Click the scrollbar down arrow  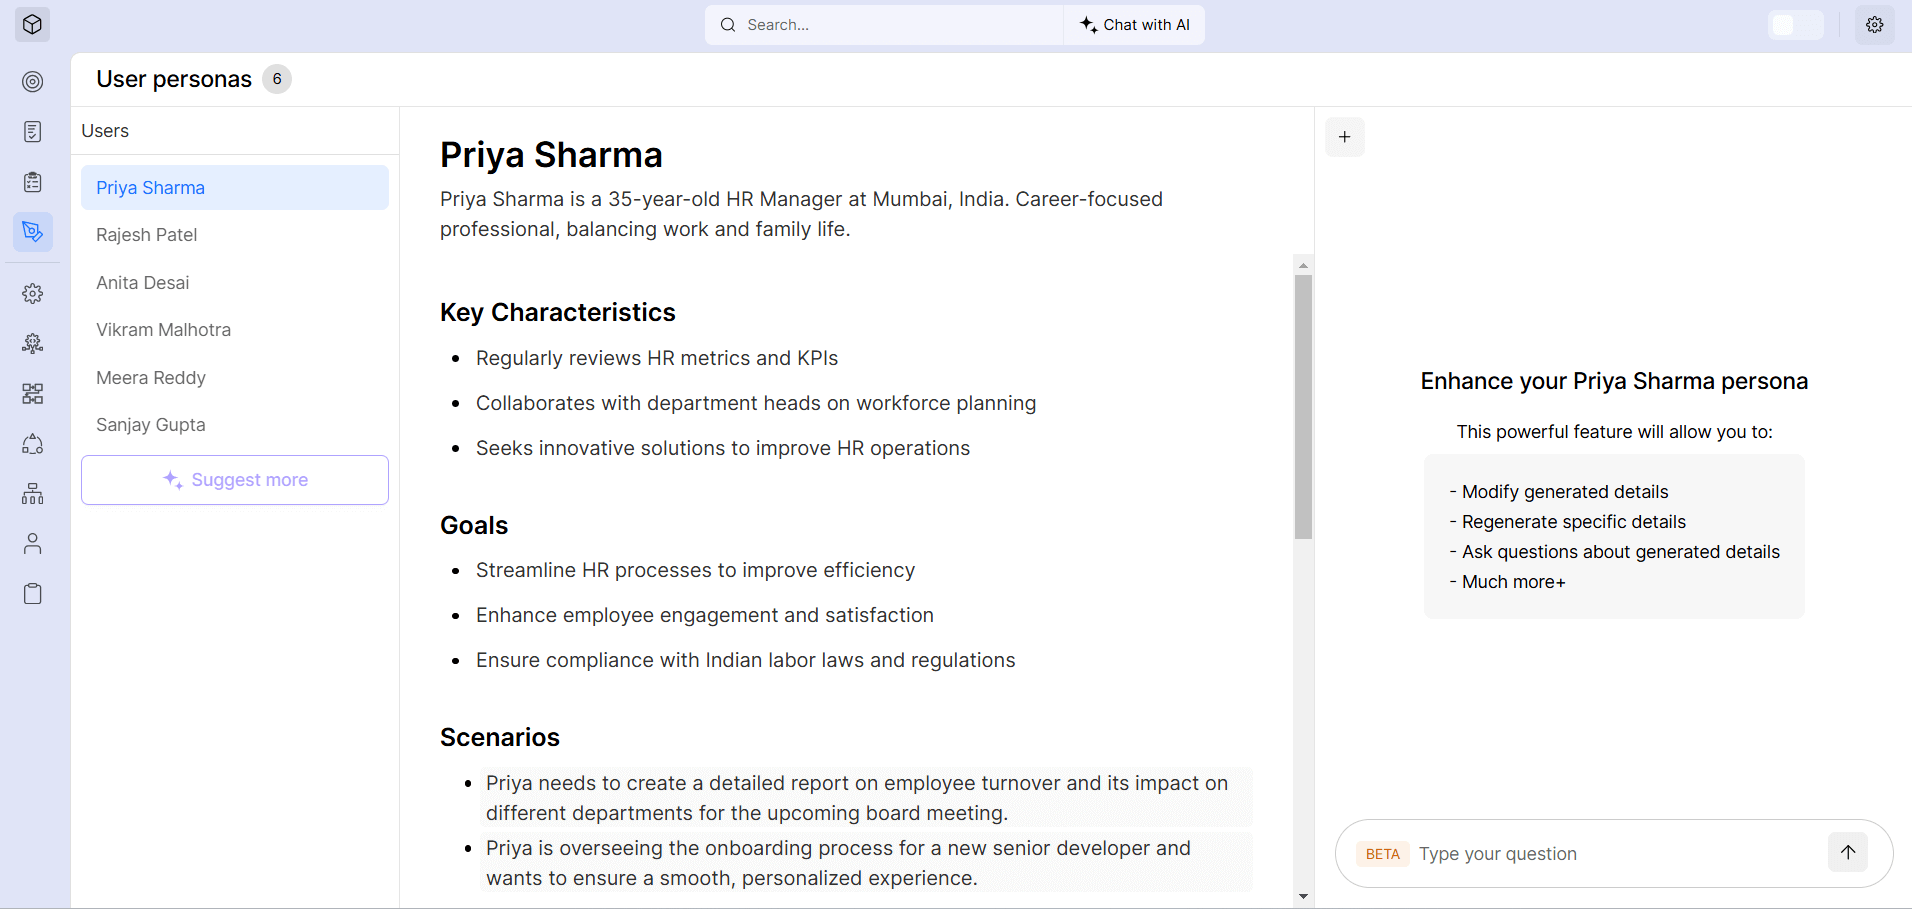point(1303,897)
